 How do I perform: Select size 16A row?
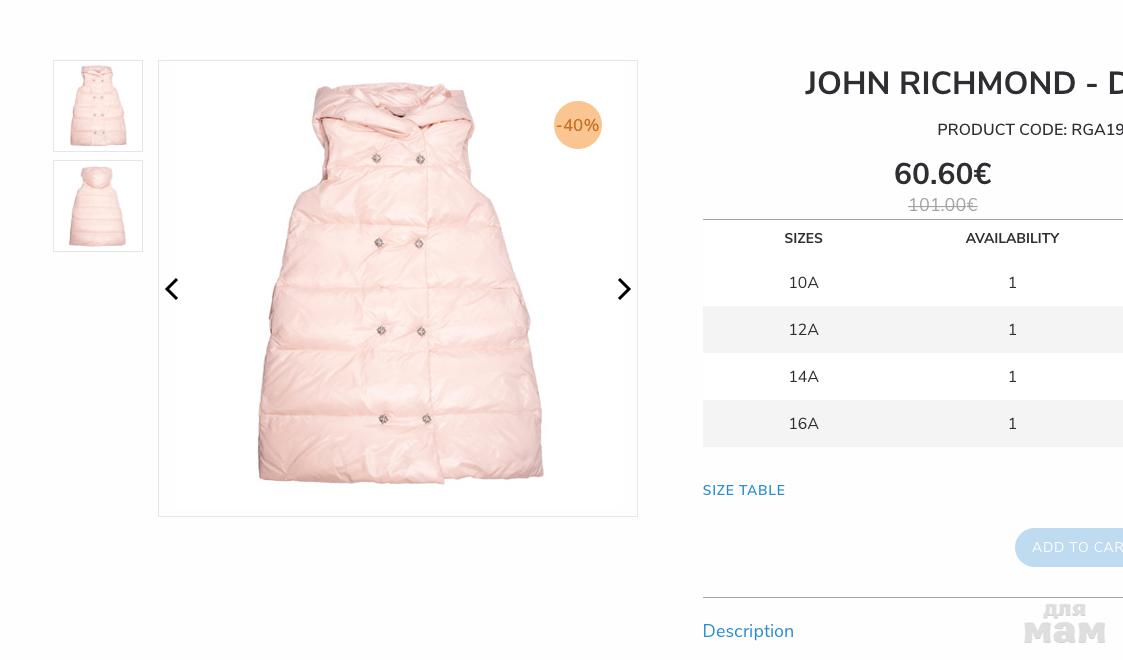click(912, 424)
